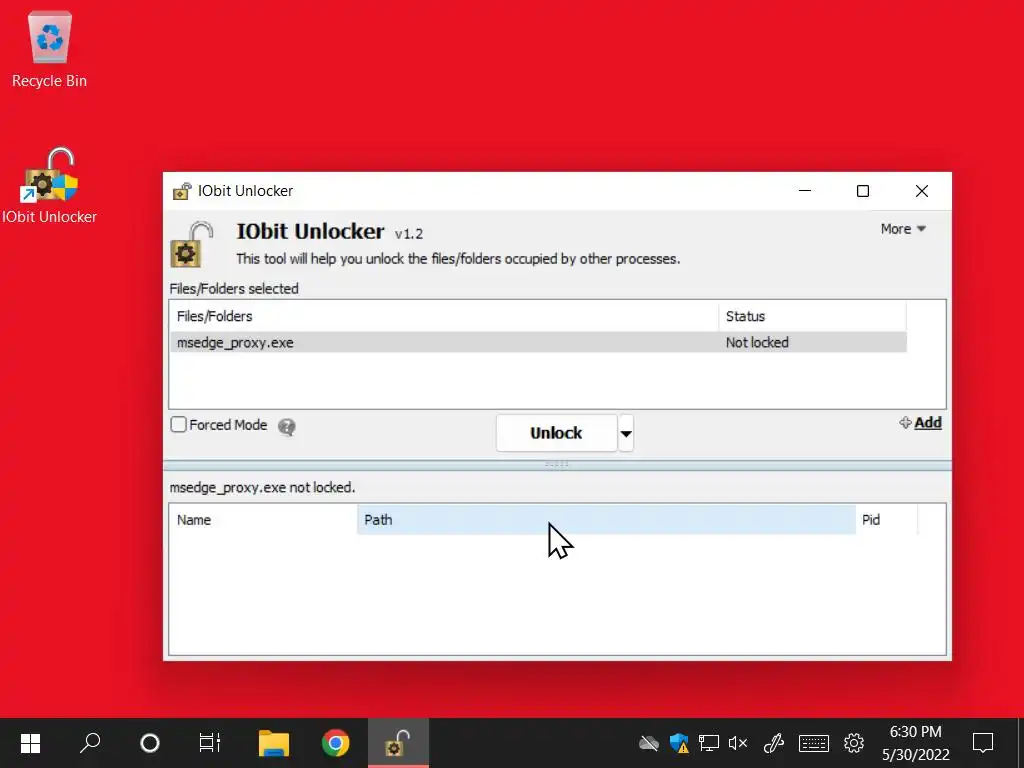Launch Google Chrome from taskbar
The width and height of the screenshot is (1024, 768).
tap(336, 743)
